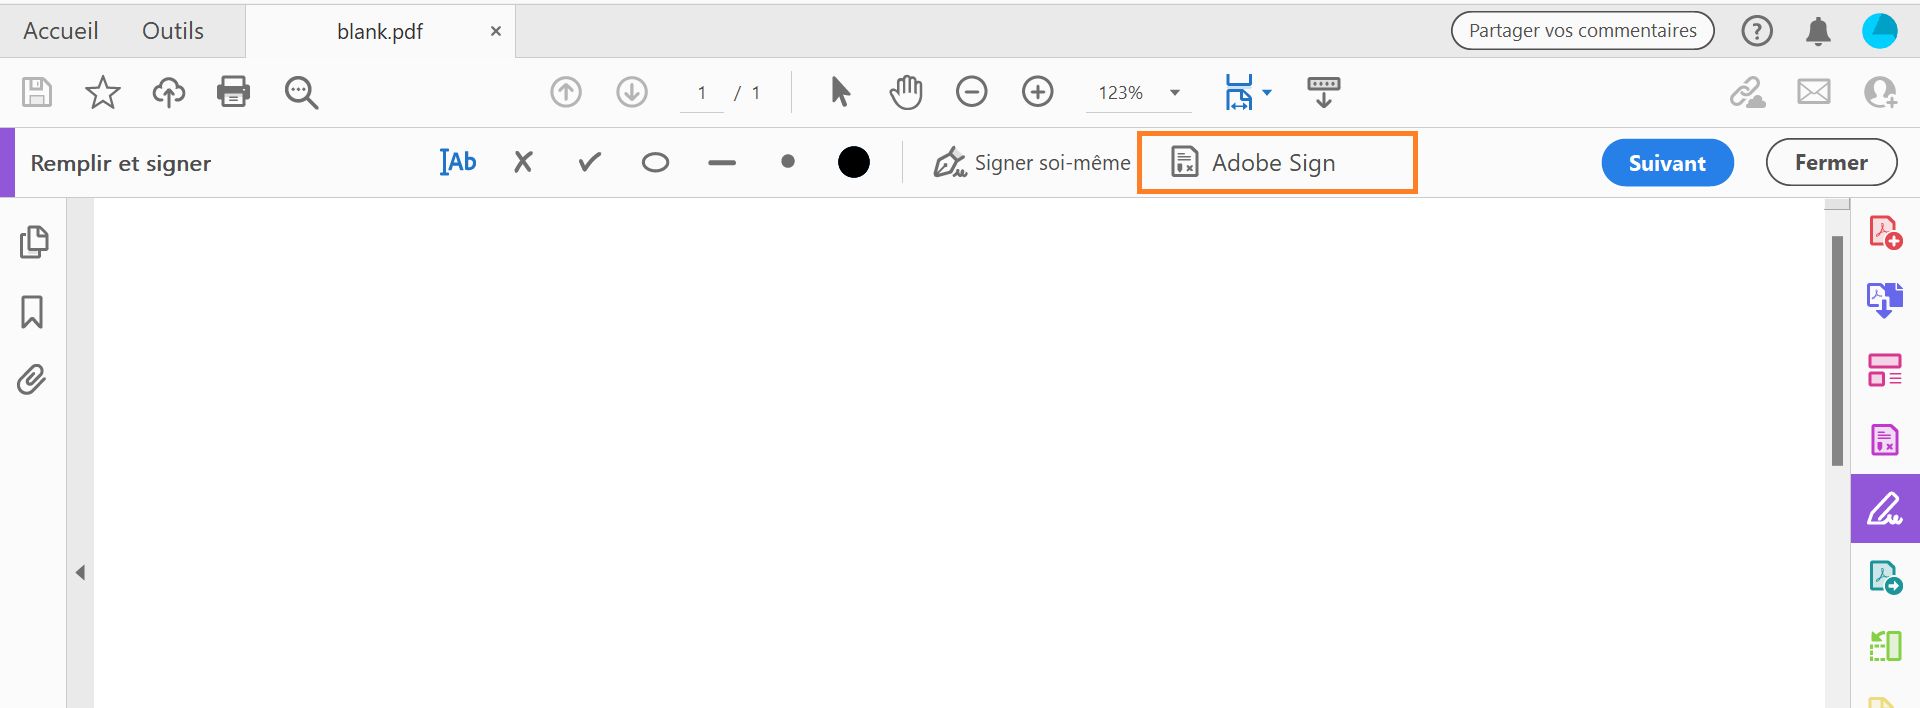Click the read mode keyboard icon

tap(1323, 92)
